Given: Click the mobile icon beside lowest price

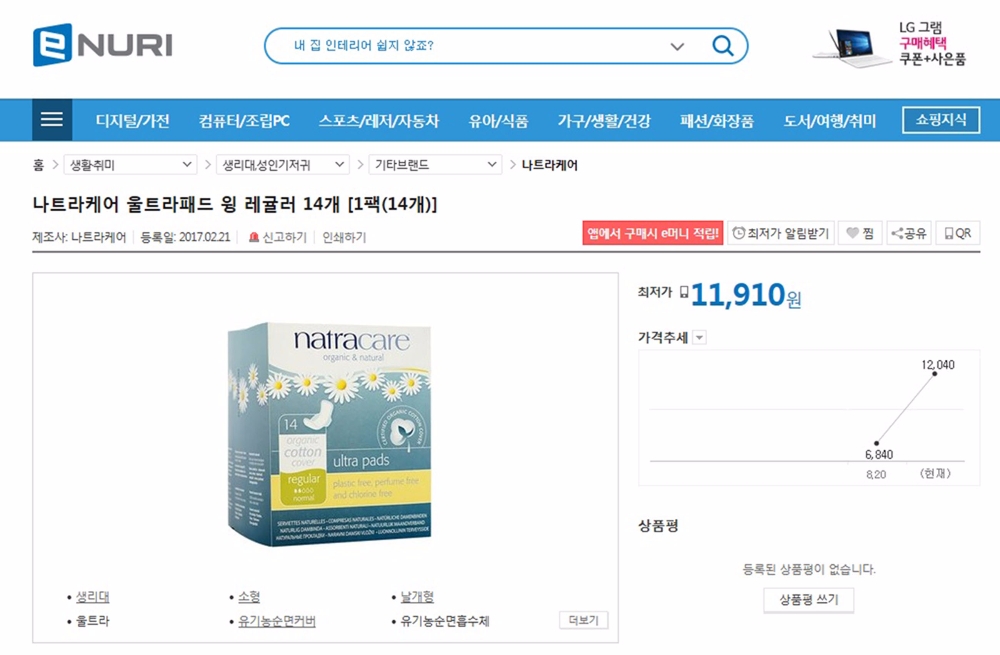Looking at the screenshot, I should point(684,292).
